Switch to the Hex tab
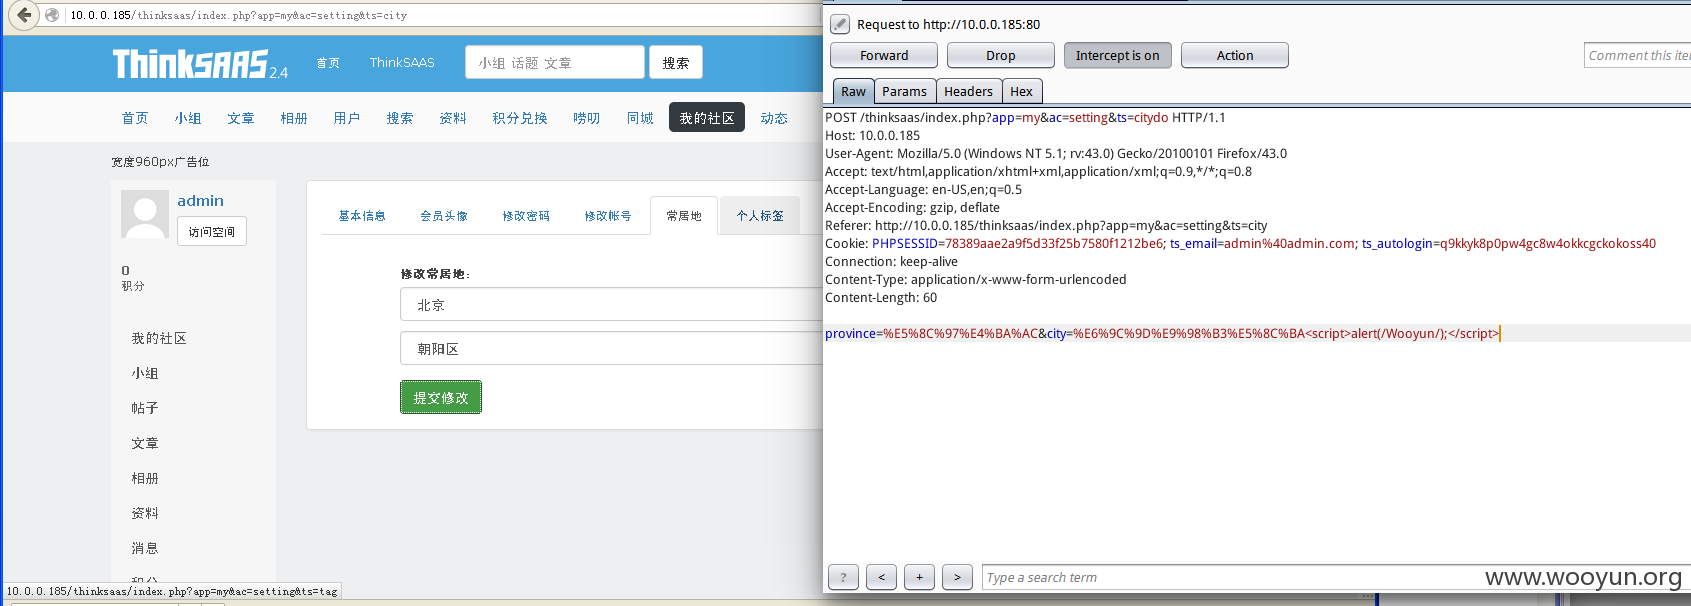1691x606 pixels. [1021, 91]
